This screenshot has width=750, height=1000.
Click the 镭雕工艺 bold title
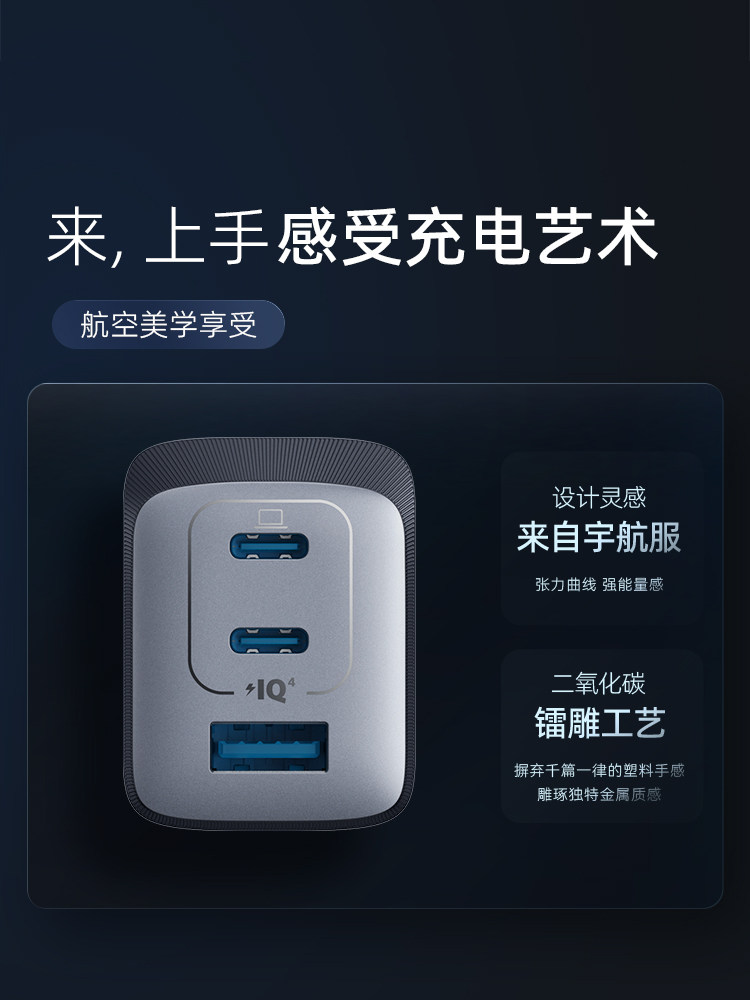tap(599, 723)
